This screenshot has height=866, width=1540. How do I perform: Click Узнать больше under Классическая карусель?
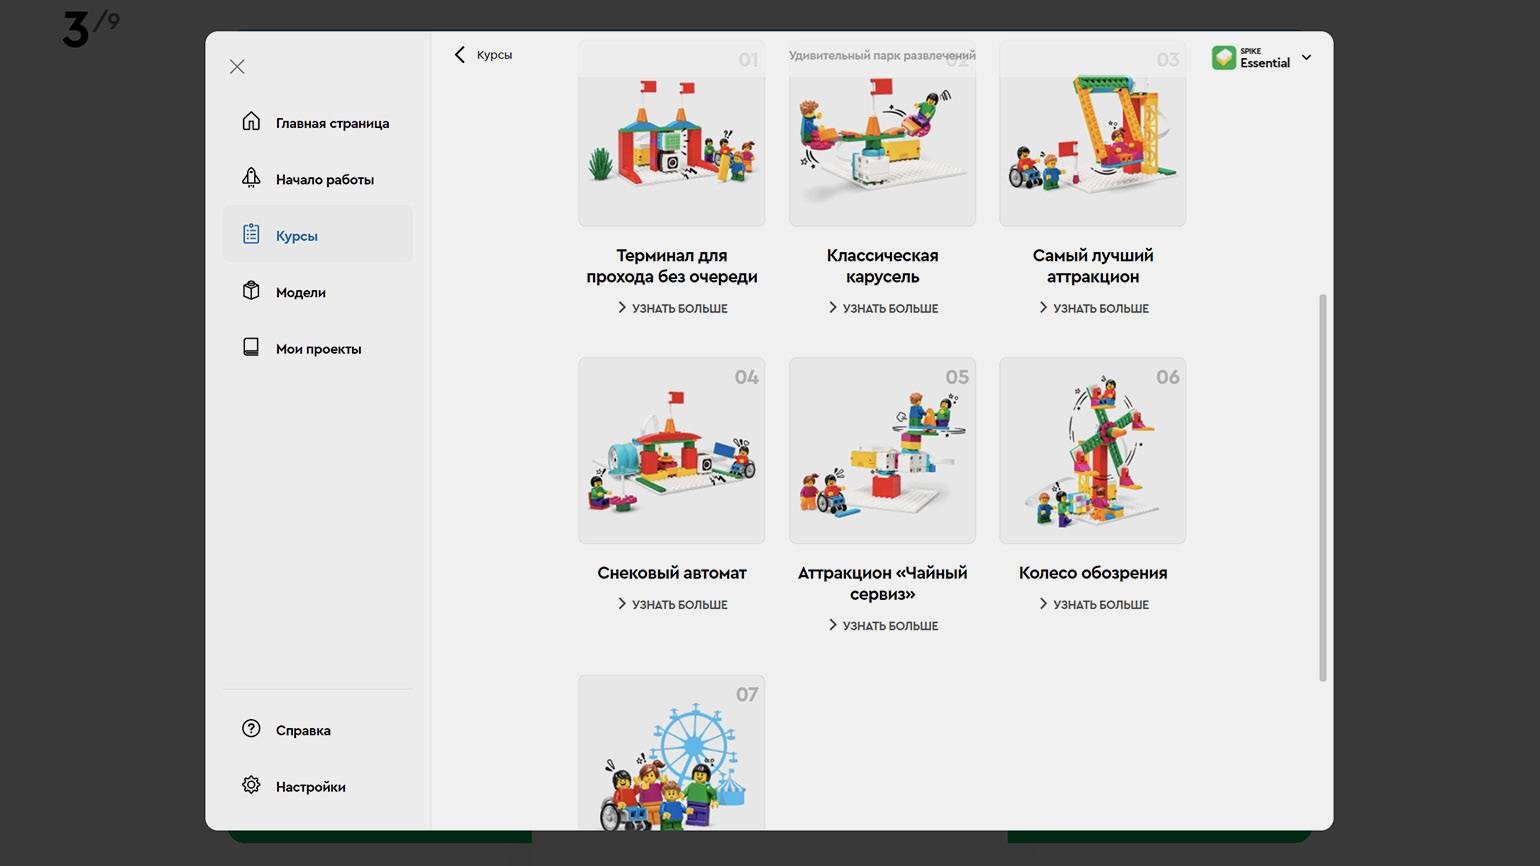coord(883,308)
